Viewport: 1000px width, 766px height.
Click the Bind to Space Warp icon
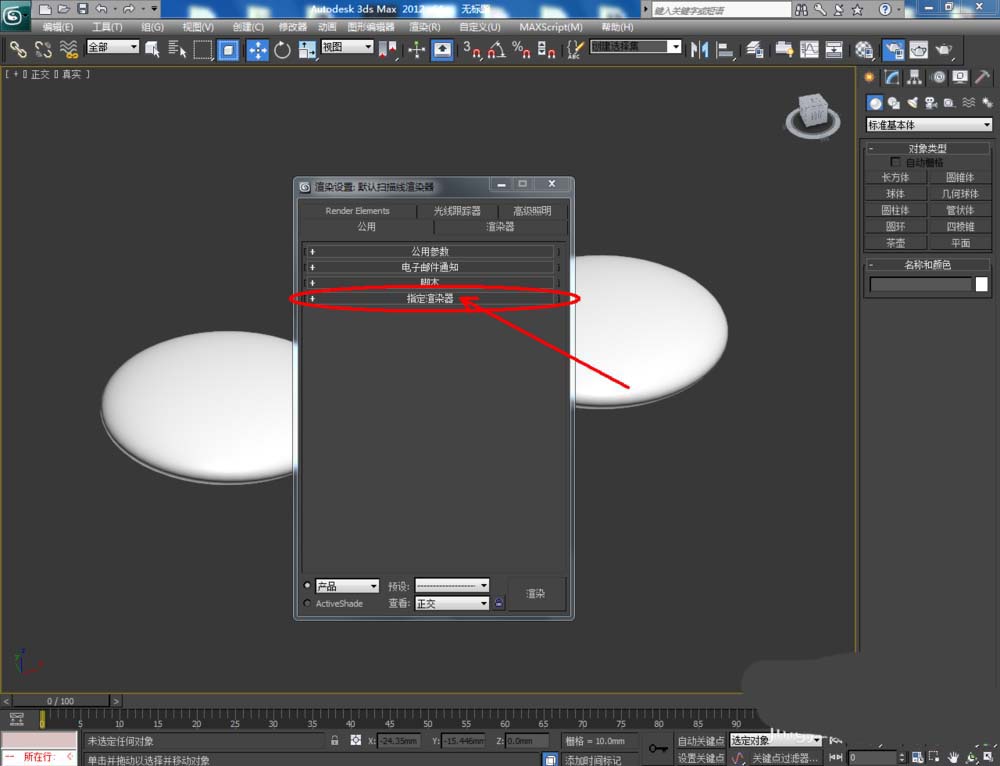click(68, 50)
